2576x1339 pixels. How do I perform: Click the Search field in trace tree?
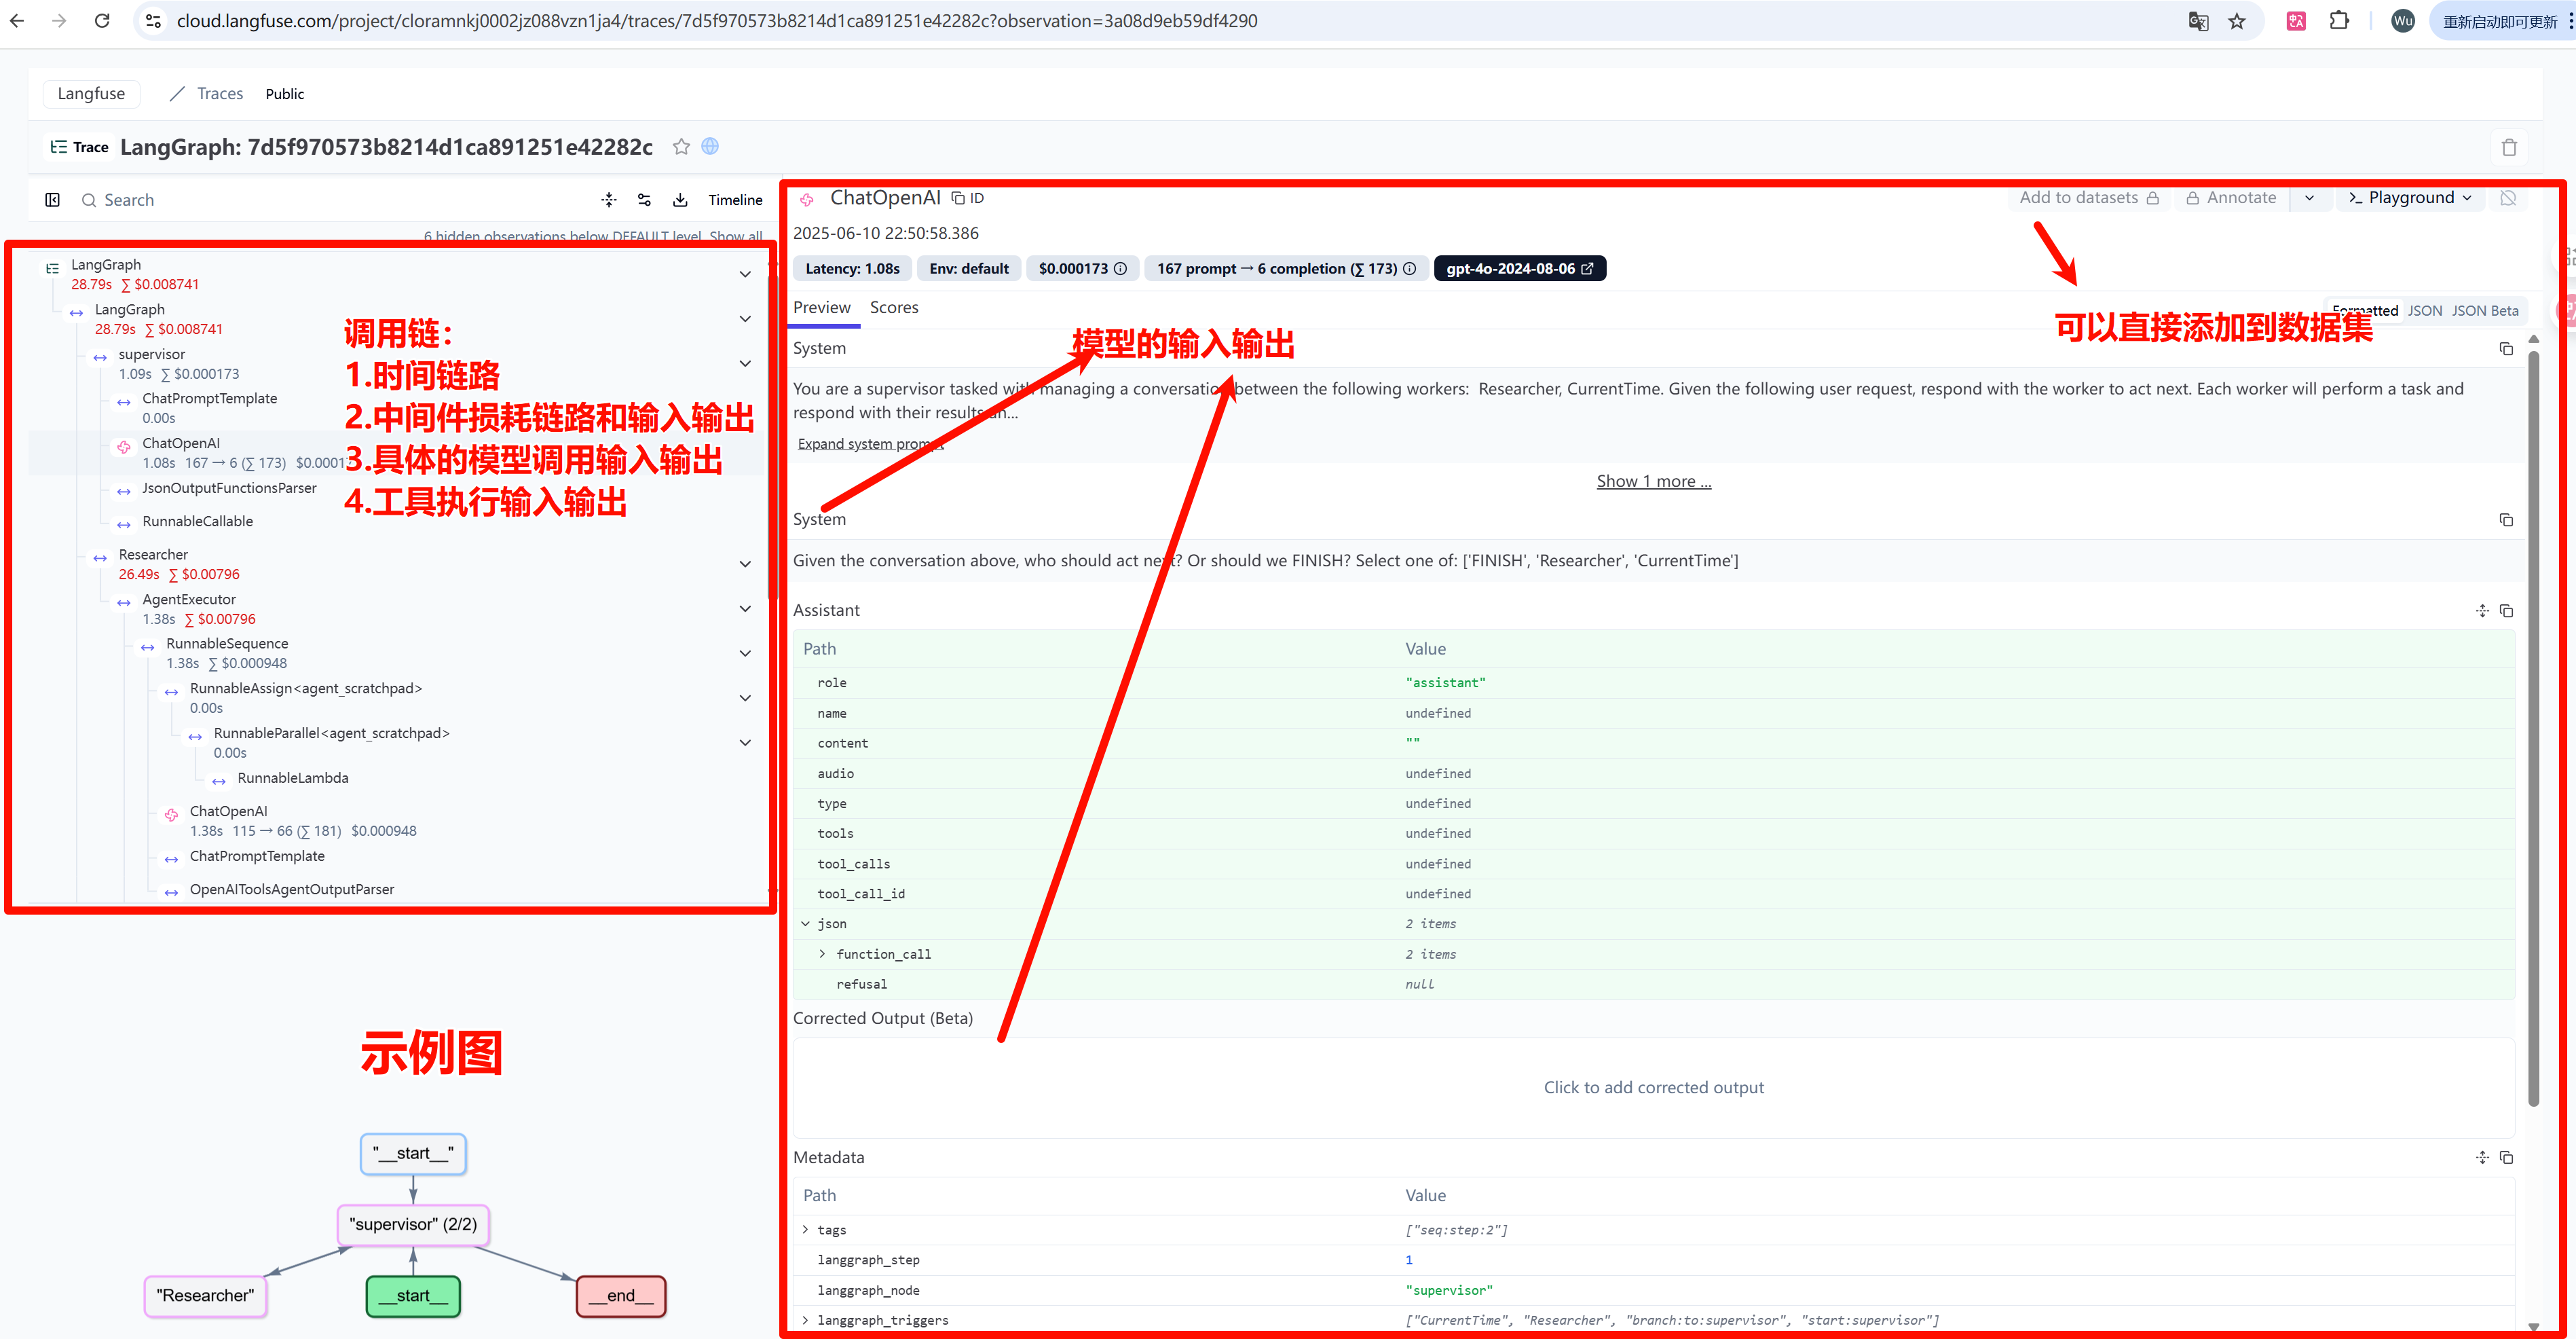coord(129,200)
